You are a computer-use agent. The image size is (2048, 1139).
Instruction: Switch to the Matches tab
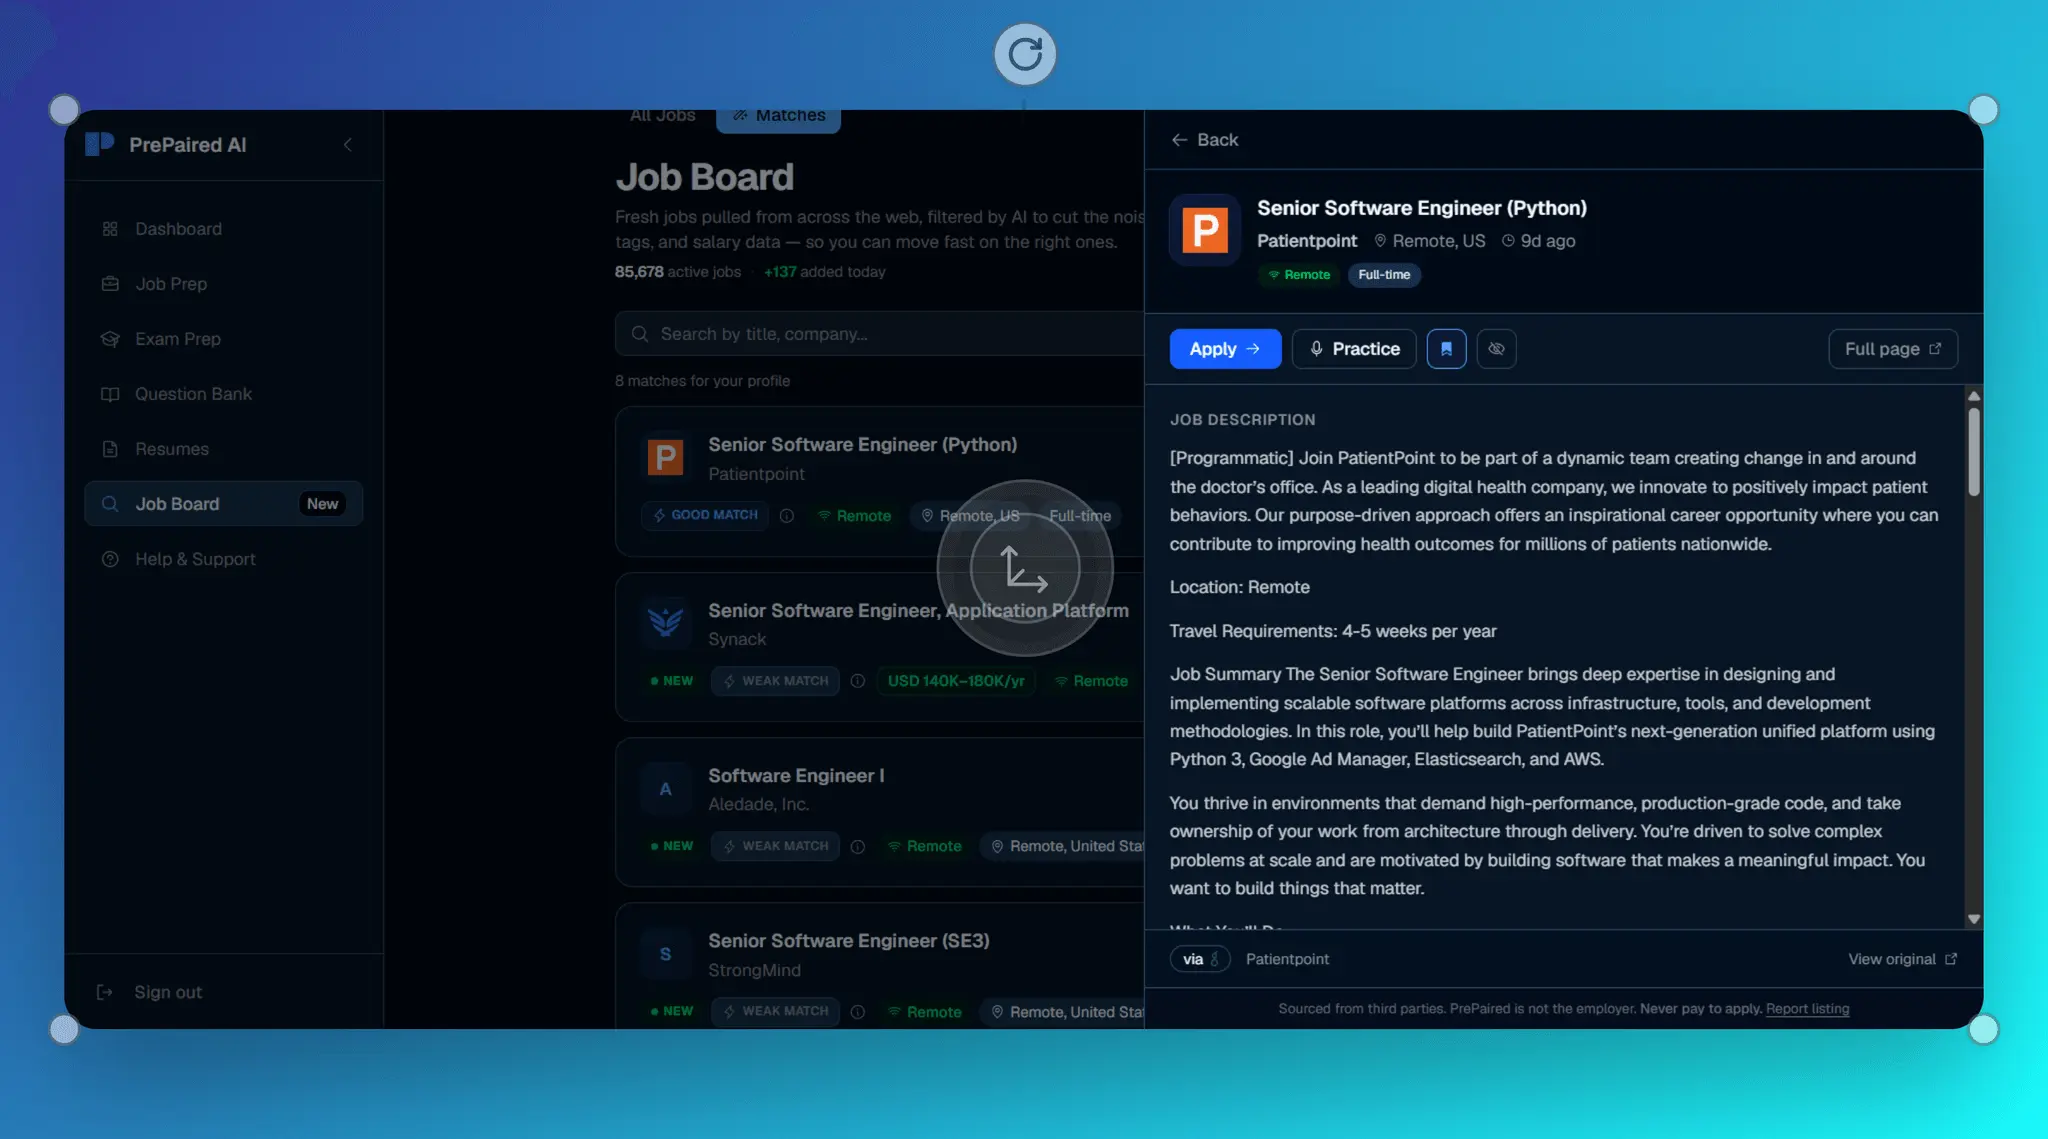click(x=778, y=117)
